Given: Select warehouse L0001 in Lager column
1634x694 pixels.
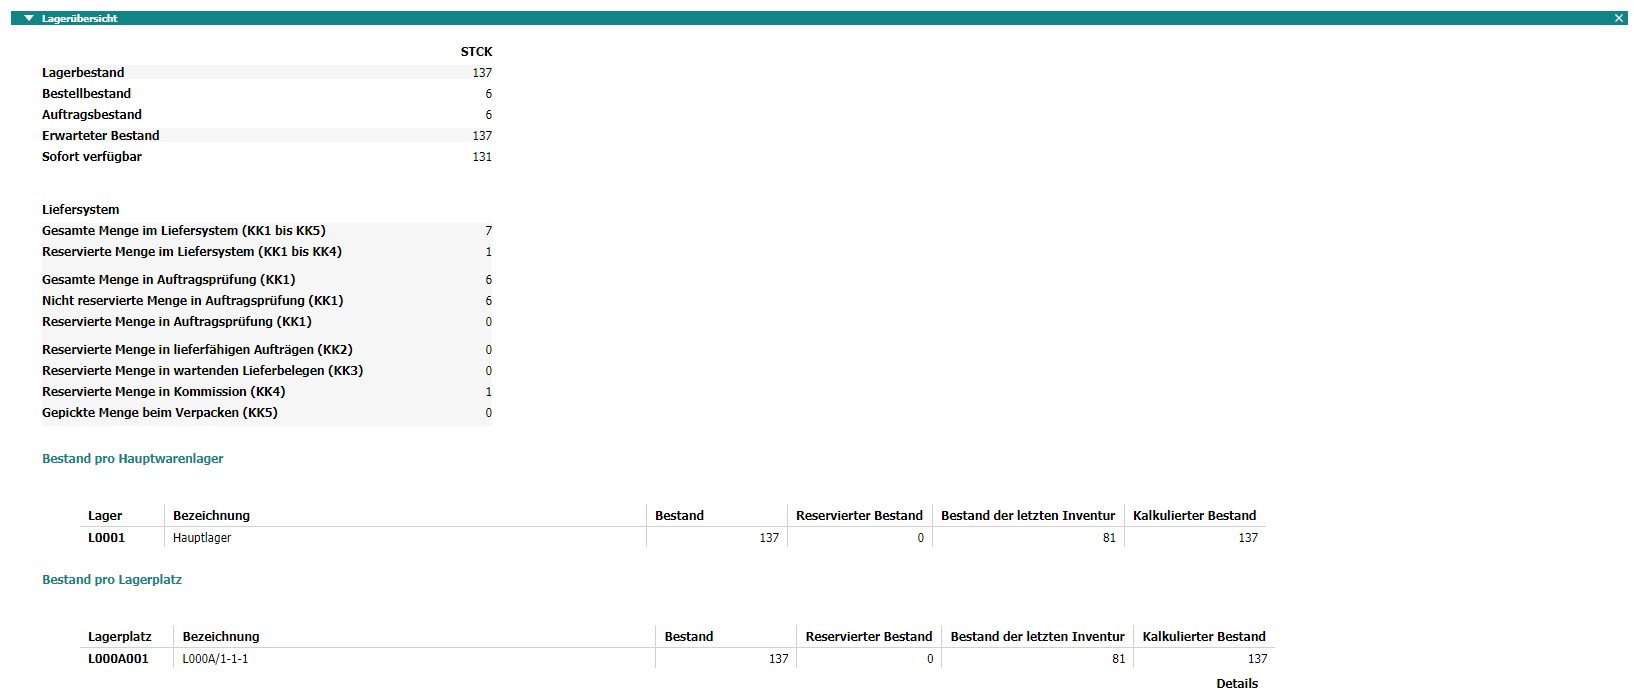Looking at the screenshot, I should pyautogui.click(x=106, y=538).
